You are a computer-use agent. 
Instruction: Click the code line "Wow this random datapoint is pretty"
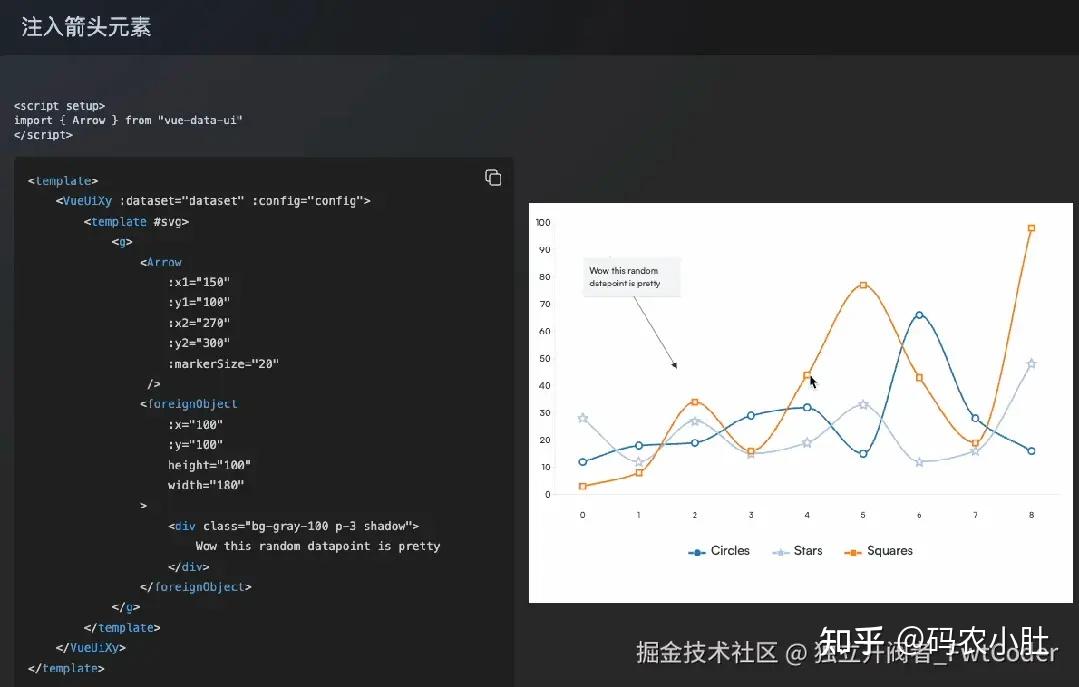[318, 546]
